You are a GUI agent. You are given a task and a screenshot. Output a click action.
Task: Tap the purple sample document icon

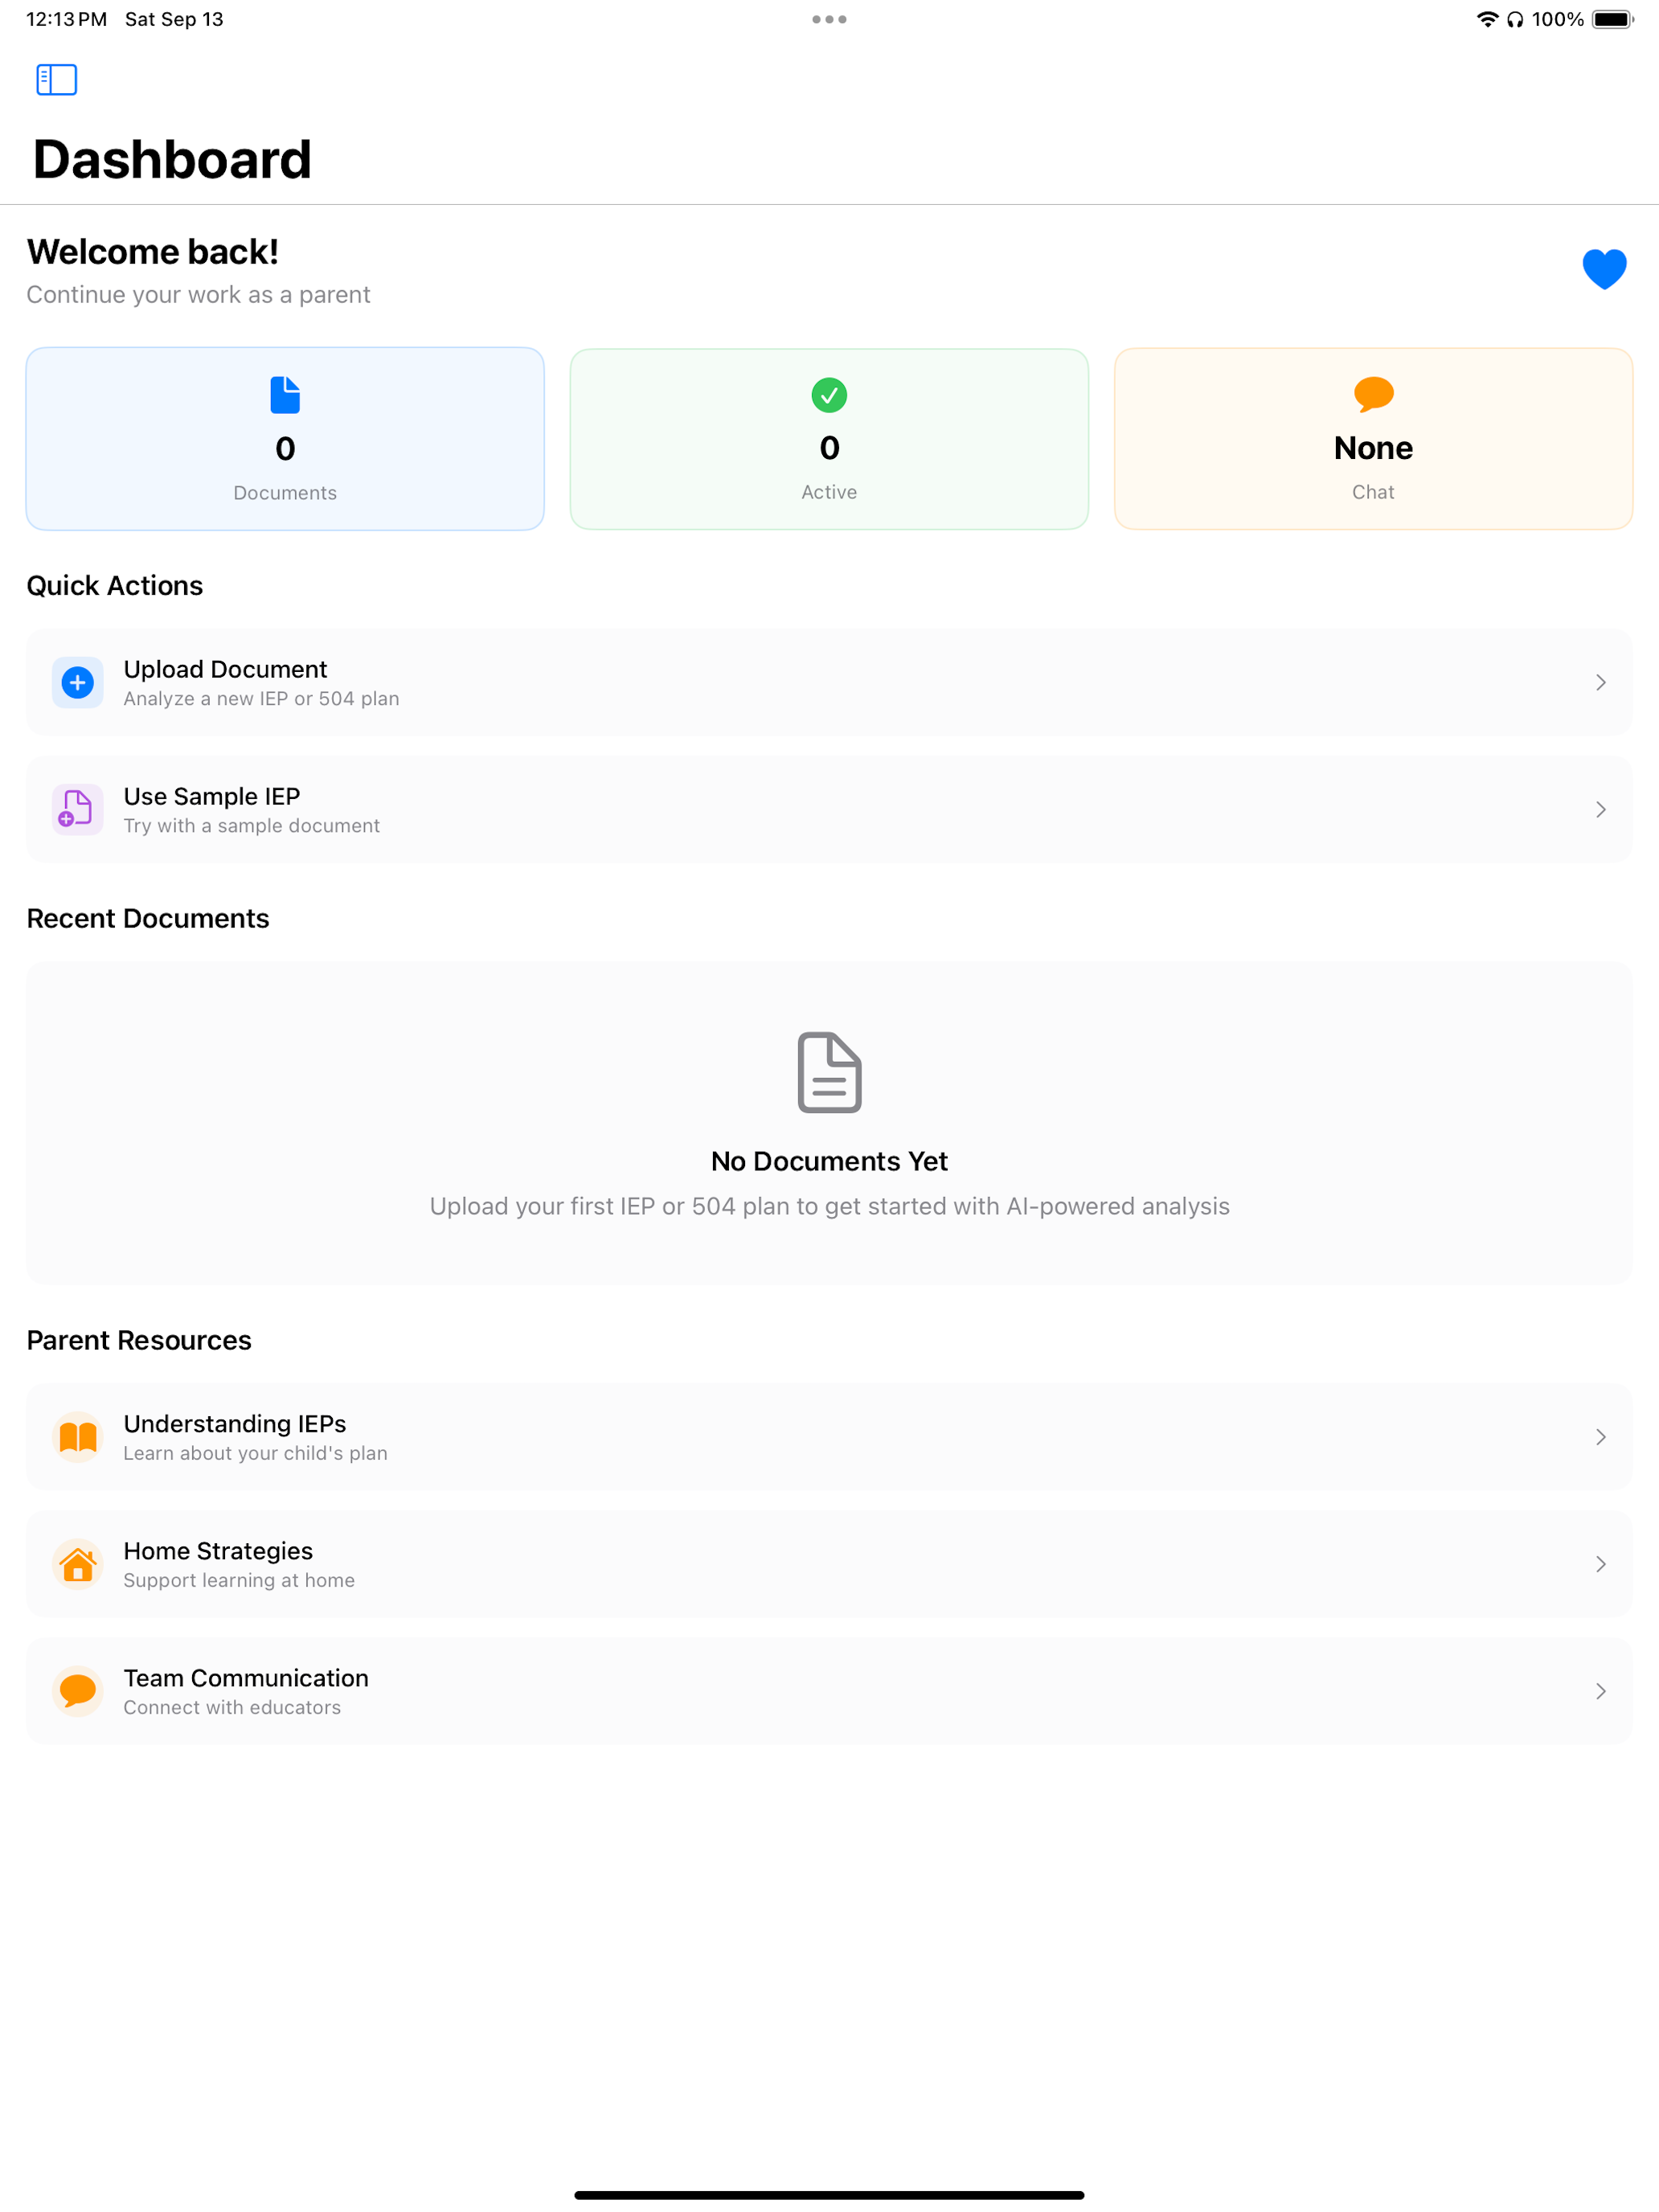pos(77,809)
